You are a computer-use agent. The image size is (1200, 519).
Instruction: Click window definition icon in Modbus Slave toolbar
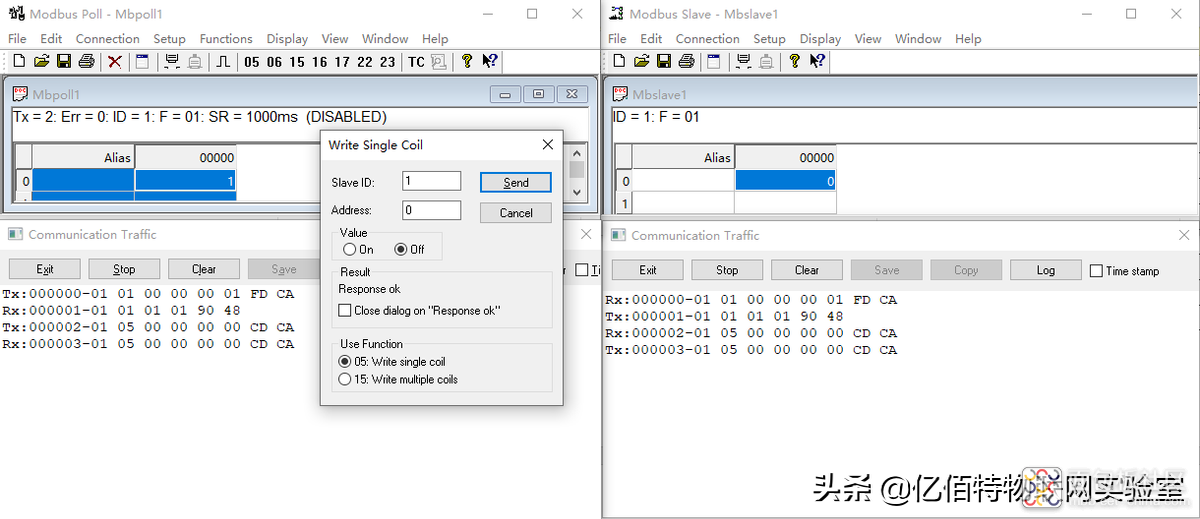[715, 62]
